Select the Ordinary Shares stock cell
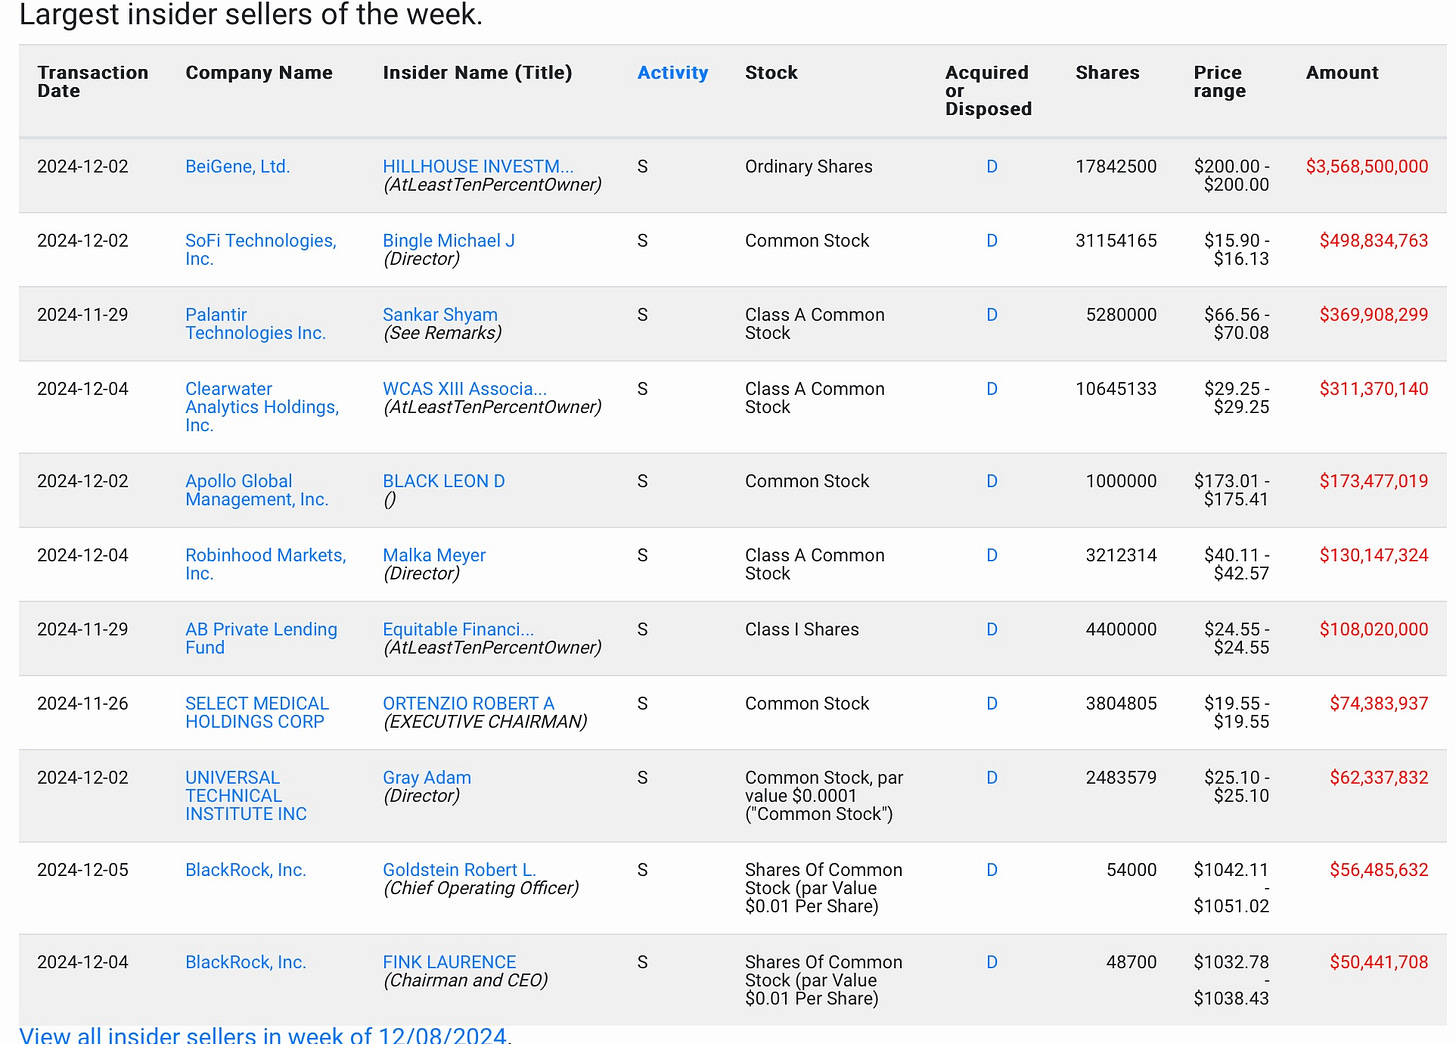The width and height of the screenshot is (1456, 1044). [x=808, y=167]
